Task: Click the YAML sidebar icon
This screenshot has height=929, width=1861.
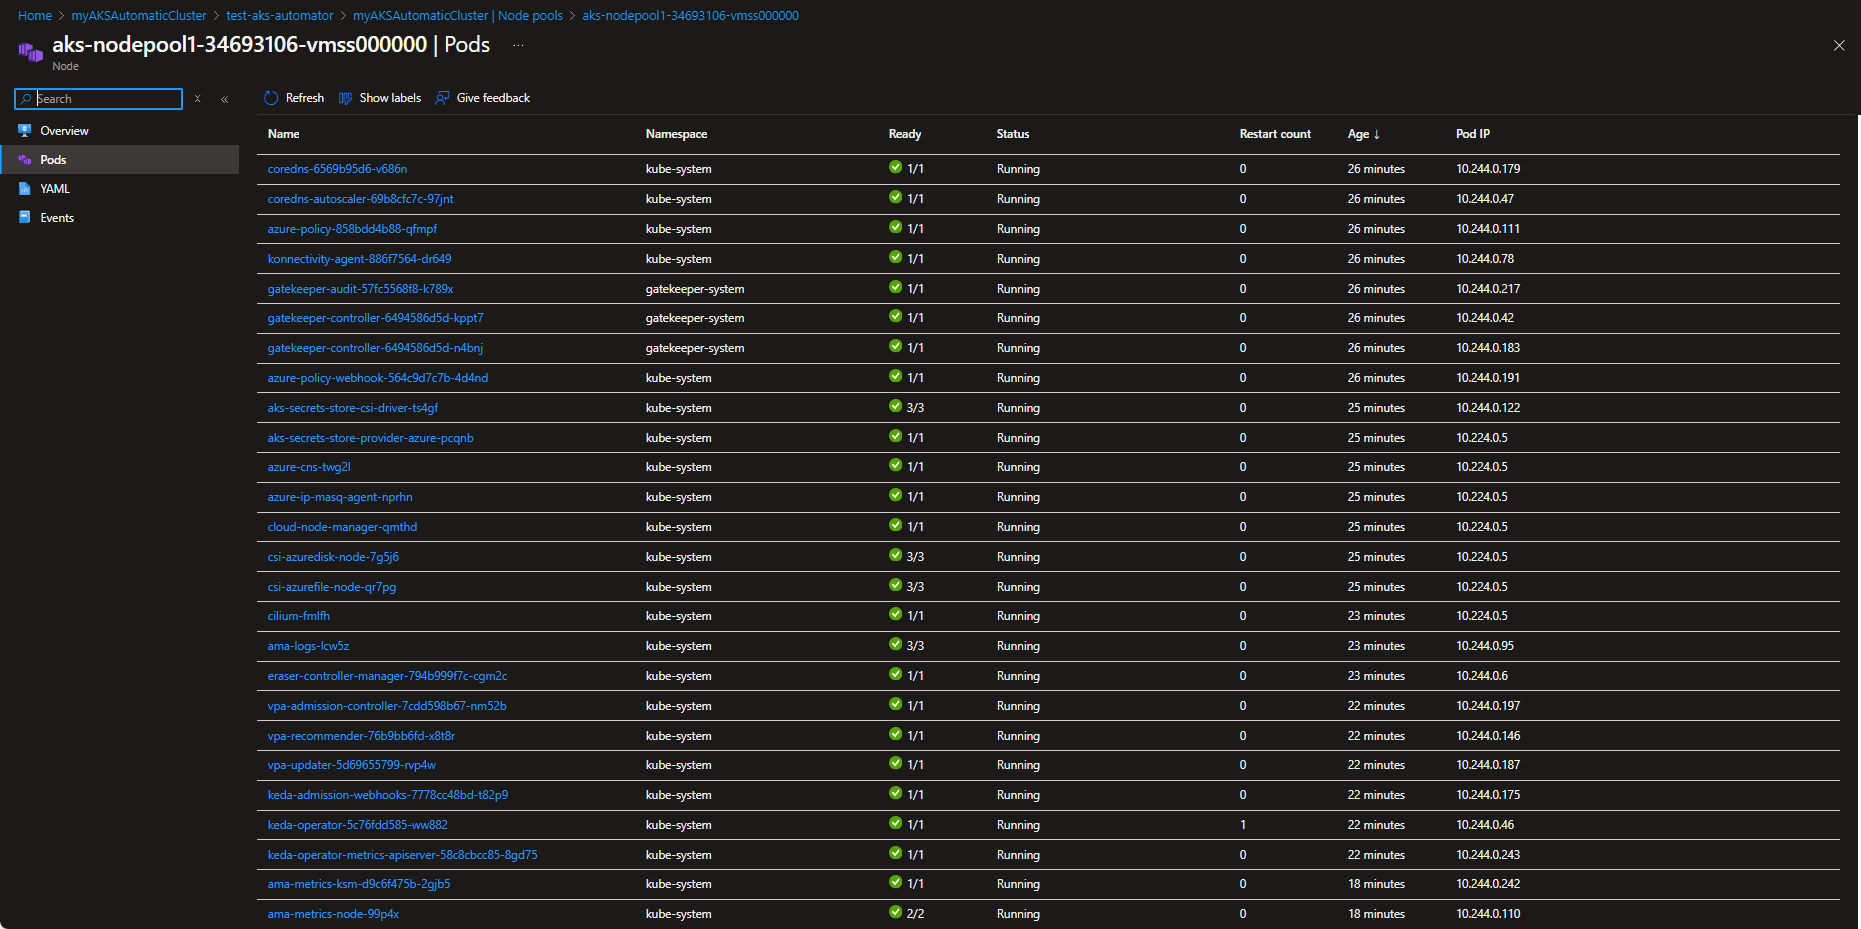Action: [25, 189]
